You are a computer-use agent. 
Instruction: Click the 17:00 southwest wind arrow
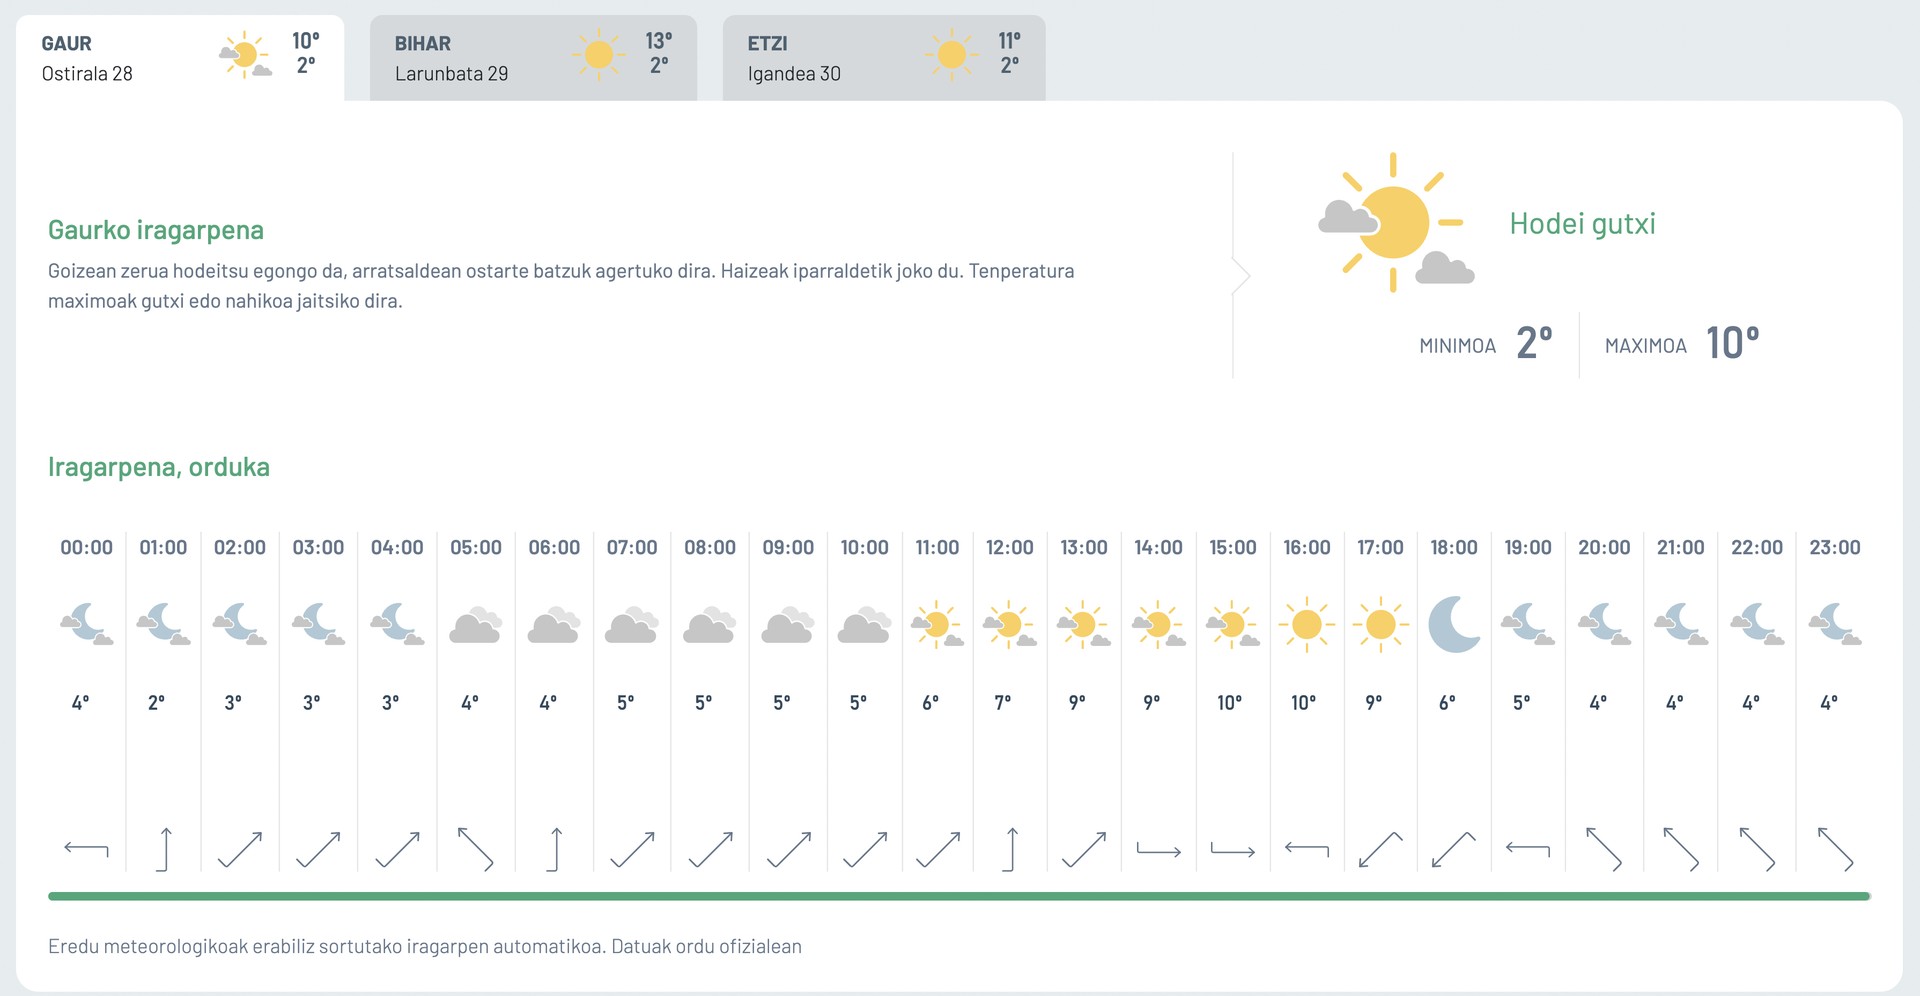click(1380, 850)
